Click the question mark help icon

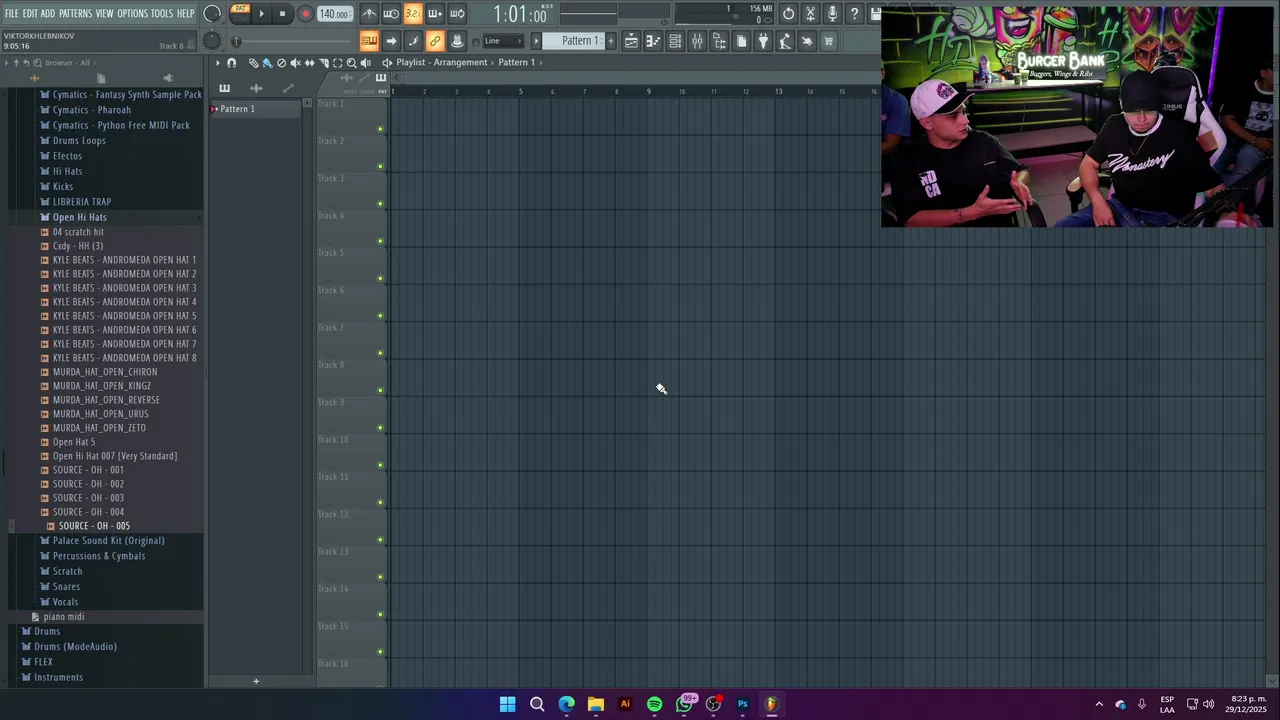tap(854, 14)
